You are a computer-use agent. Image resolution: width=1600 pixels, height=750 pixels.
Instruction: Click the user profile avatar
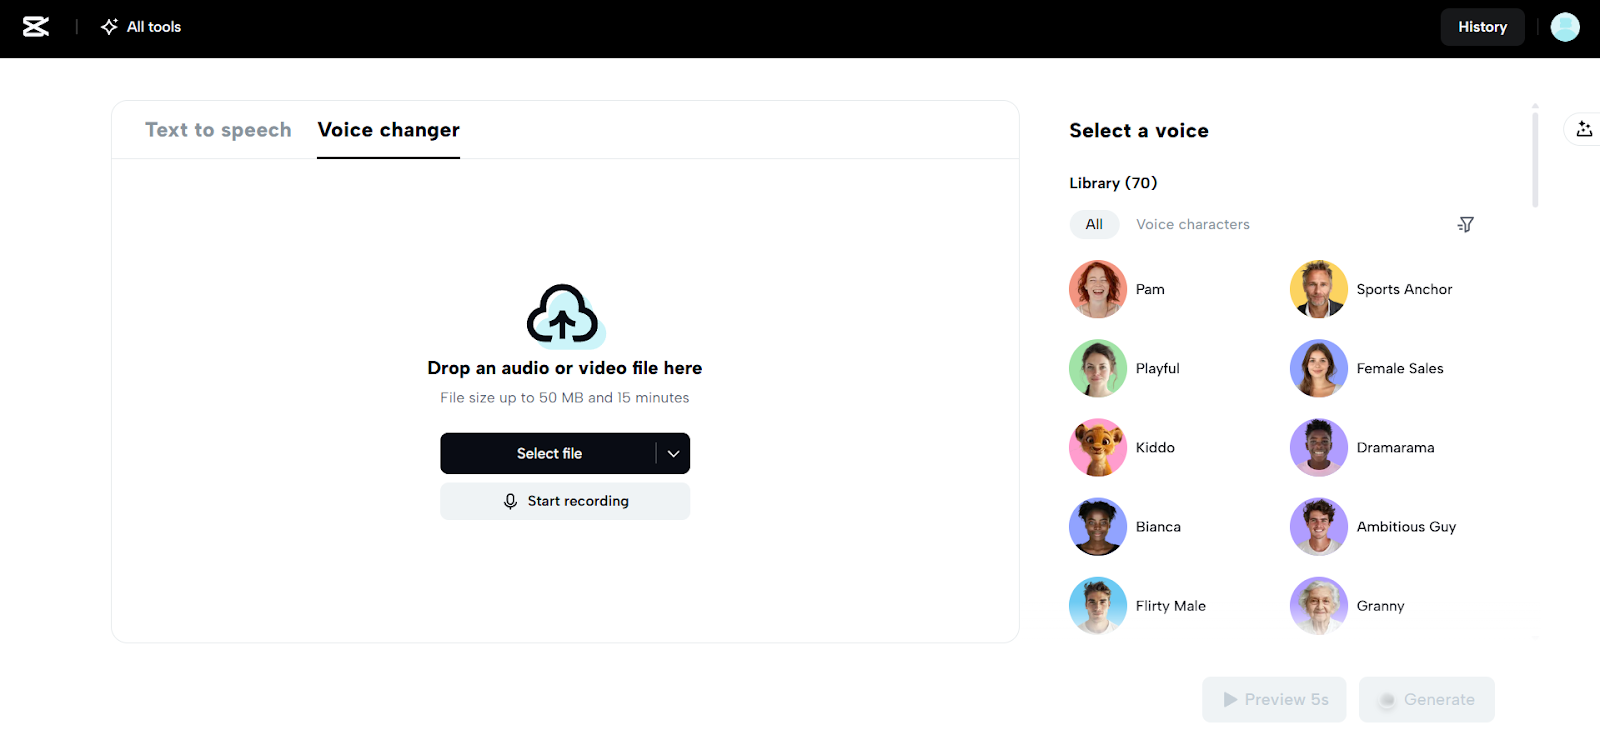(1565, 27)
